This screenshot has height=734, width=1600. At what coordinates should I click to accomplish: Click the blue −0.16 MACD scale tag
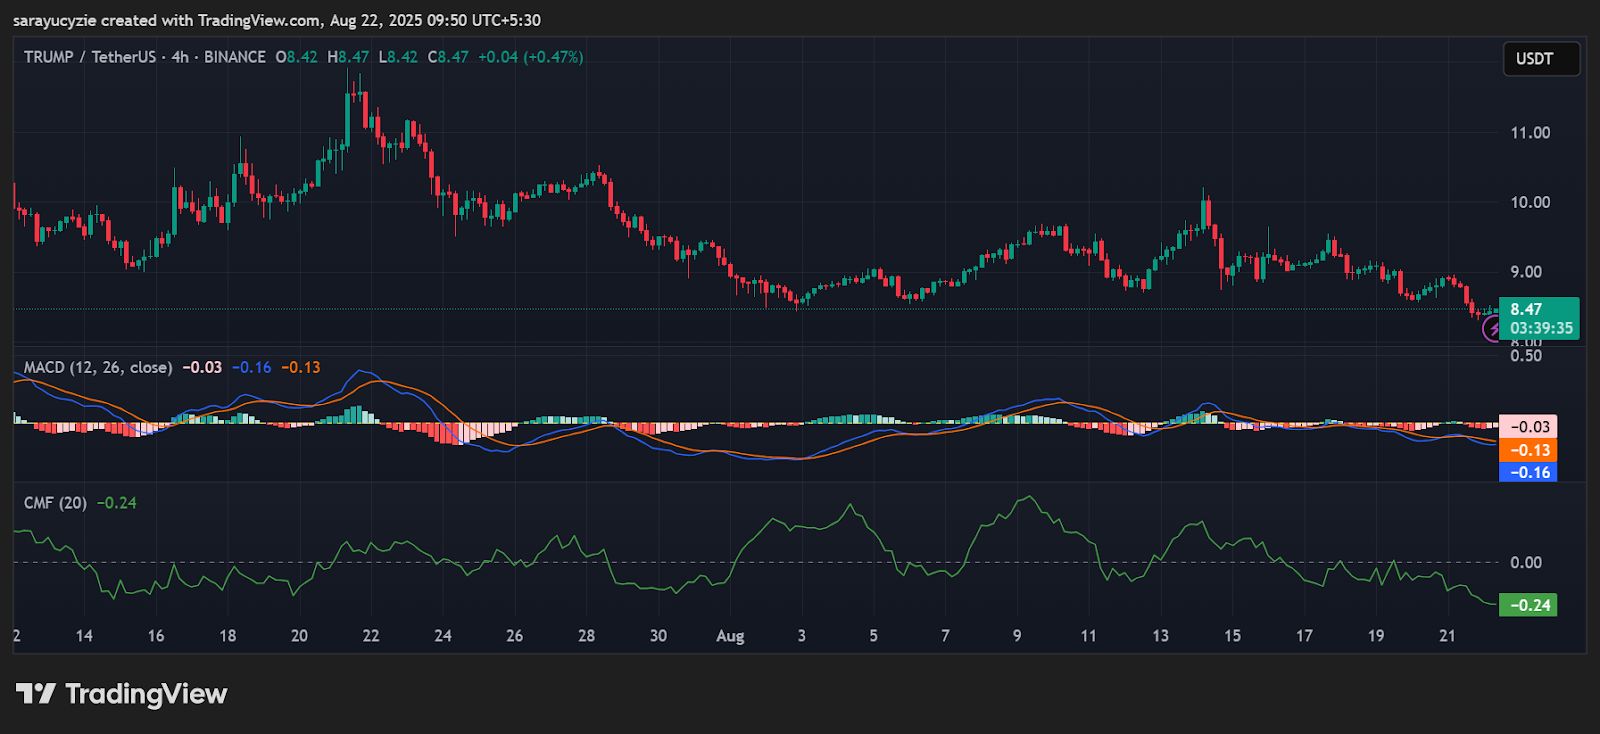[x=1528, y=472]
